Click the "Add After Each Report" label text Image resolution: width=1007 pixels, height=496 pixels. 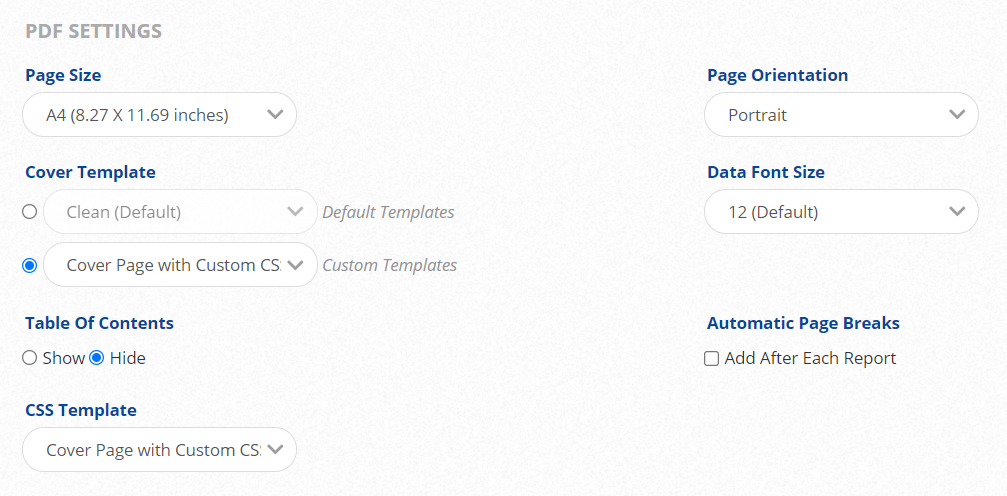point(810,358)
